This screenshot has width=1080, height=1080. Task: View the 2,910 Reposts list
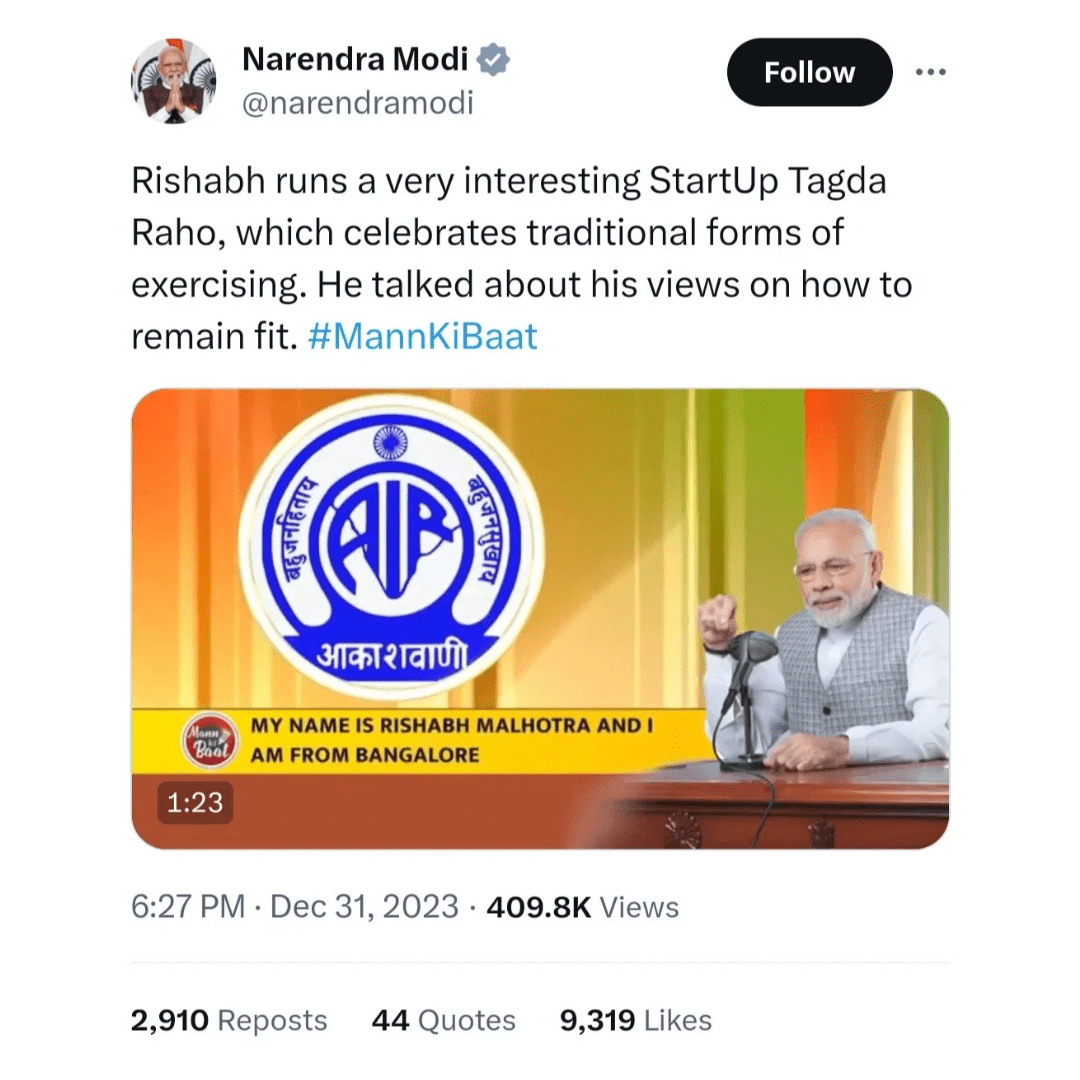click(x=229, y=1020)
